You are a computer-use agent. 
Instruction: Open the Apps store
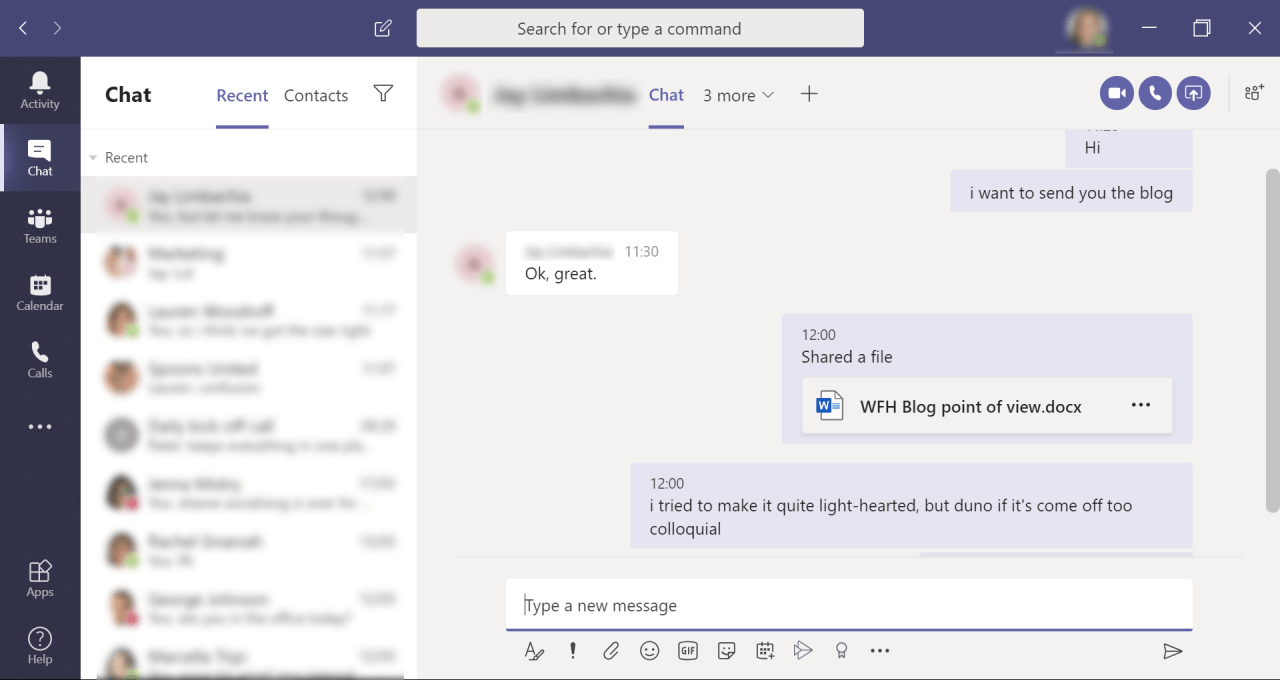[40, 579]
